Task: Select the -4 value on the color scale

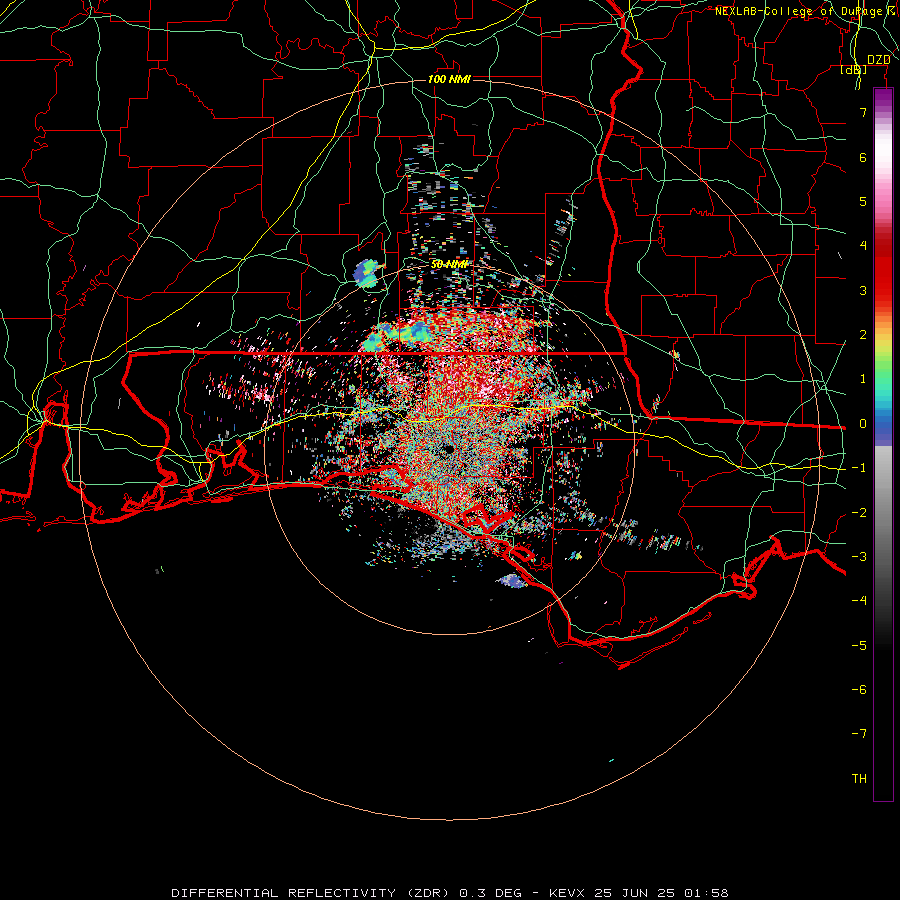Action: pyautogui.click(x=859, y=601)
